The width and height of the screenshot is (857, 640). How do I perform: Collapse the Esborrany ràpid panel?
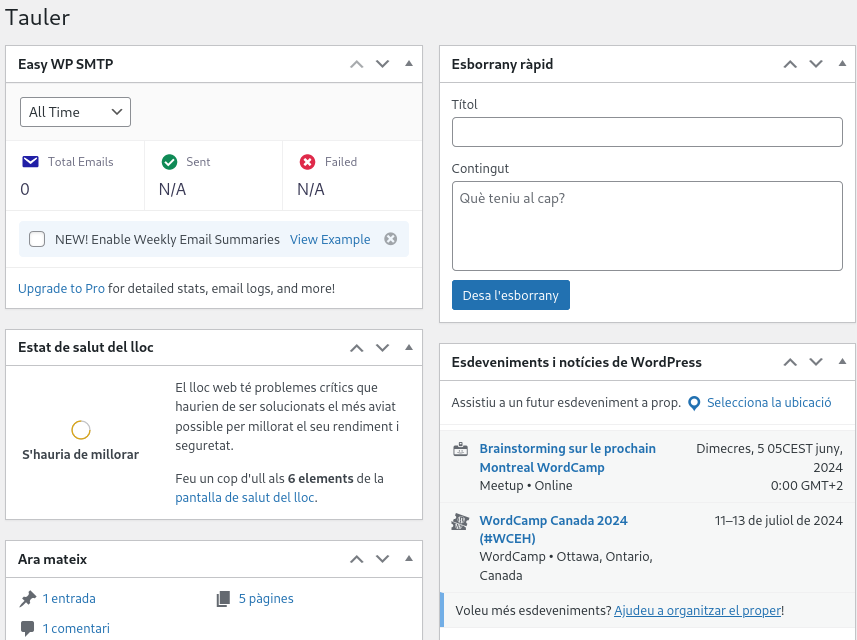[842, 64]
